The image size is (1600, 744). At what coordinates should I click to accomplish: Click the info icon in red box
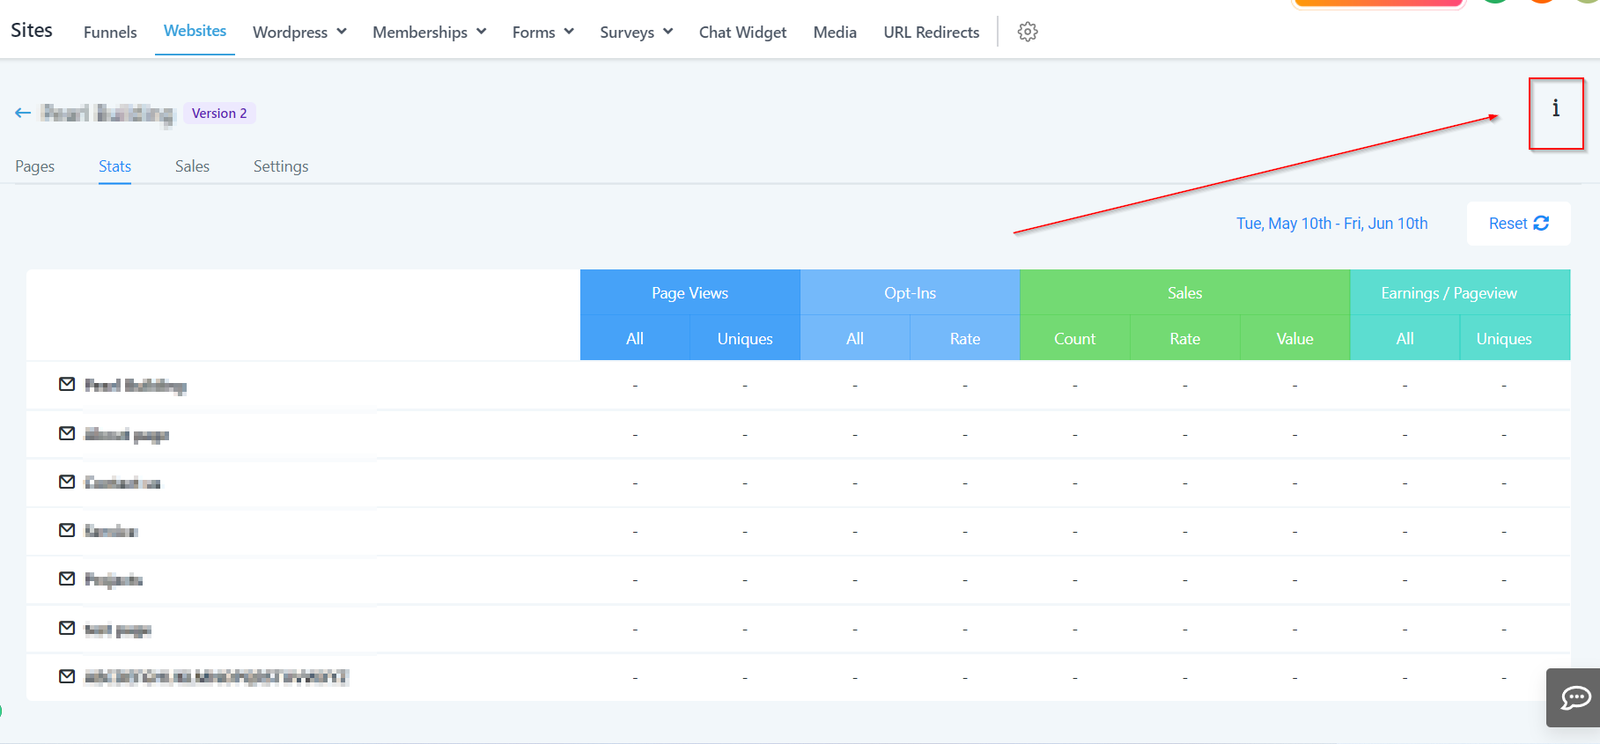1555,109
